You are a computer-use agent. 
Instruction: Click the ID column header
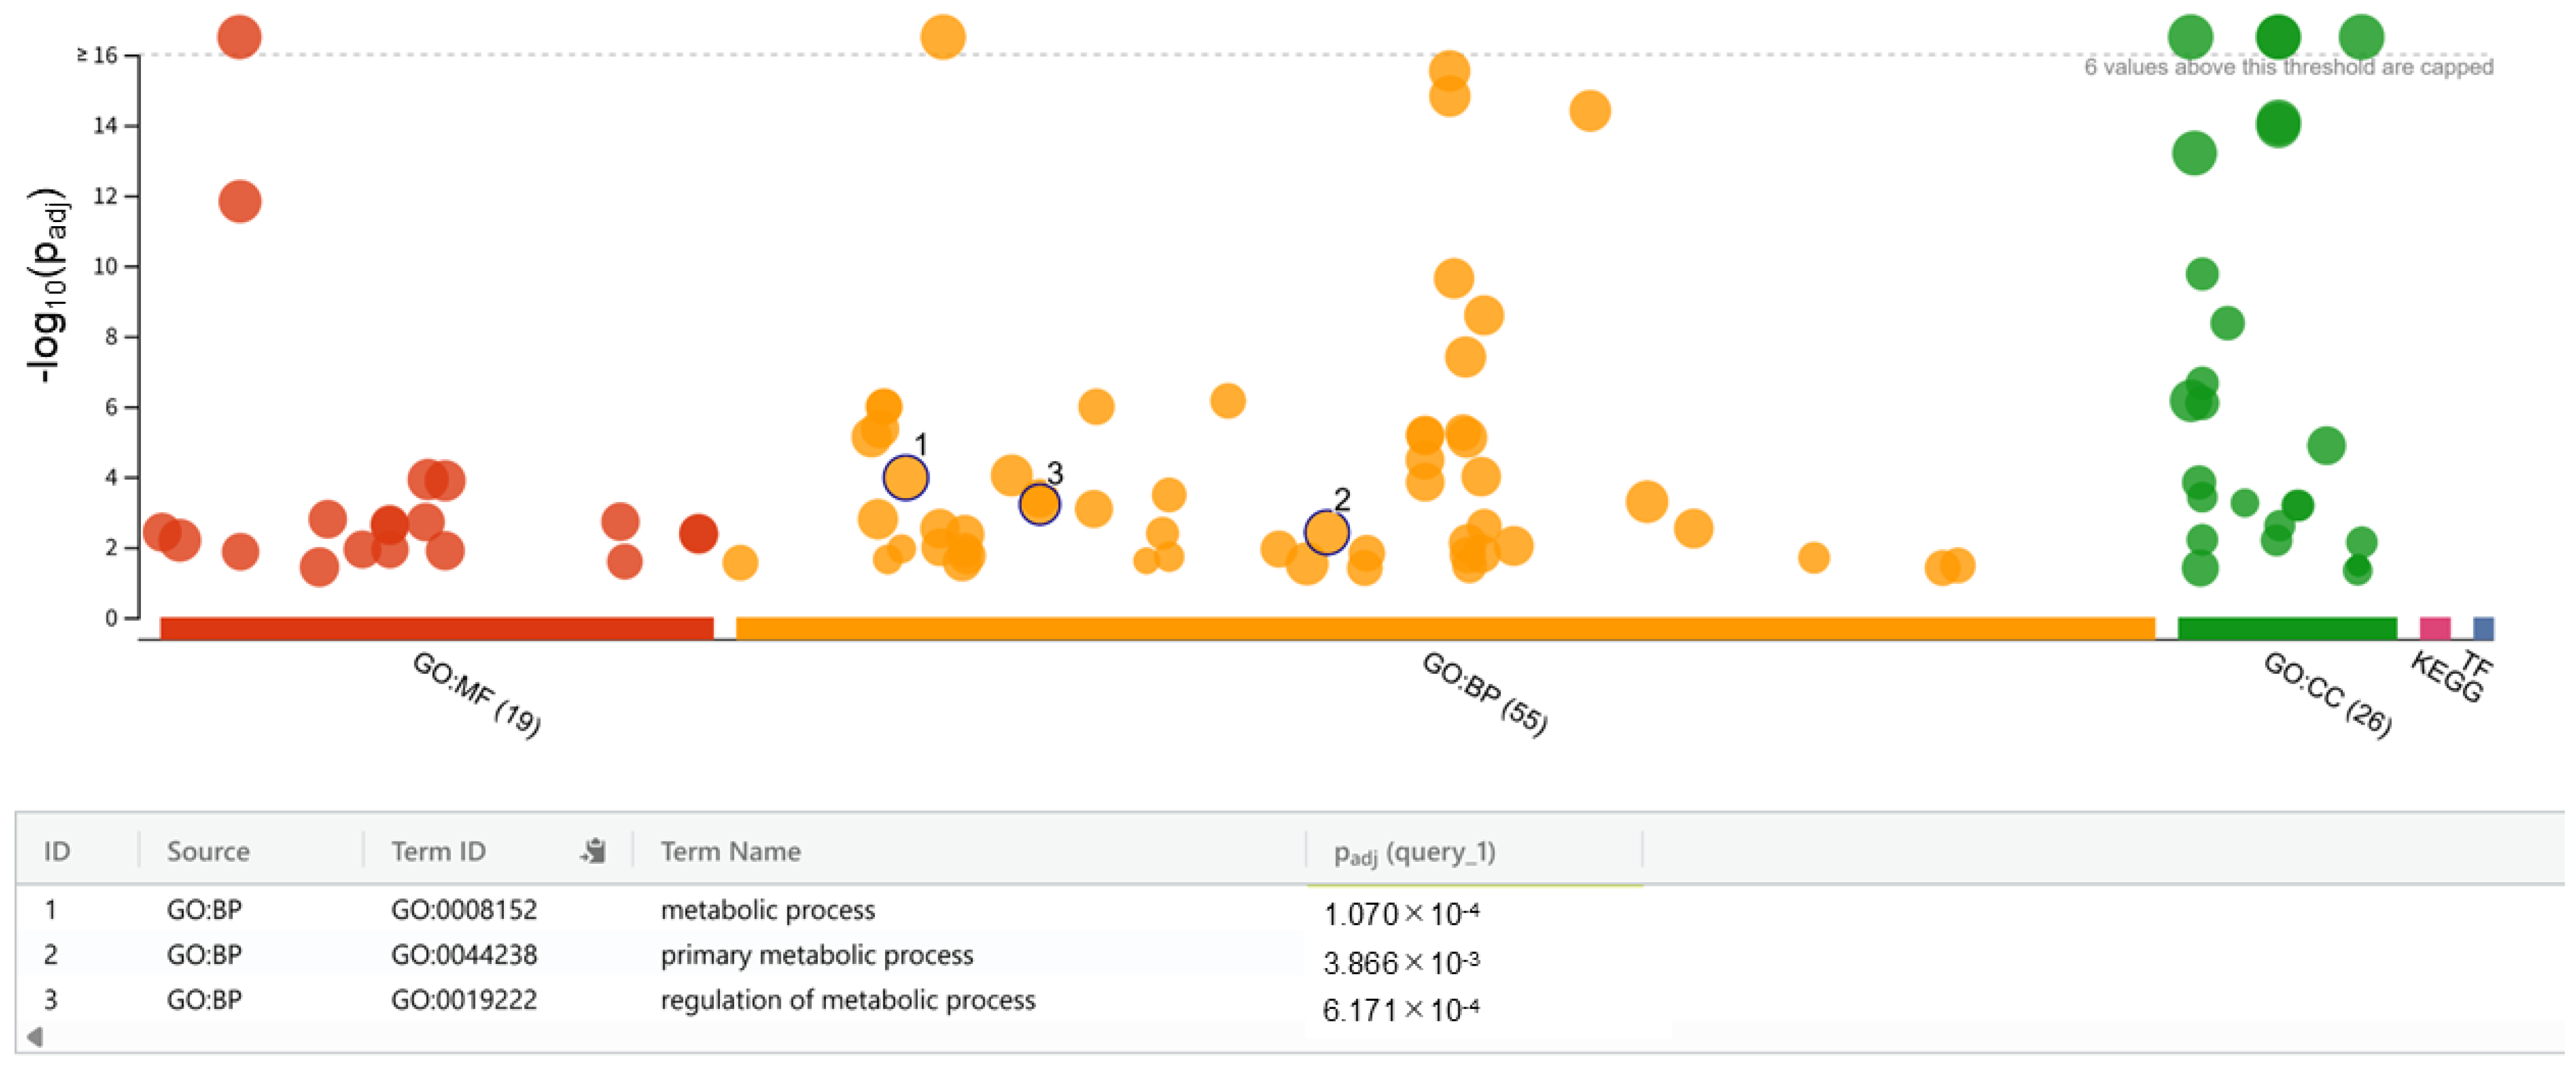click(x=57, y=851)
